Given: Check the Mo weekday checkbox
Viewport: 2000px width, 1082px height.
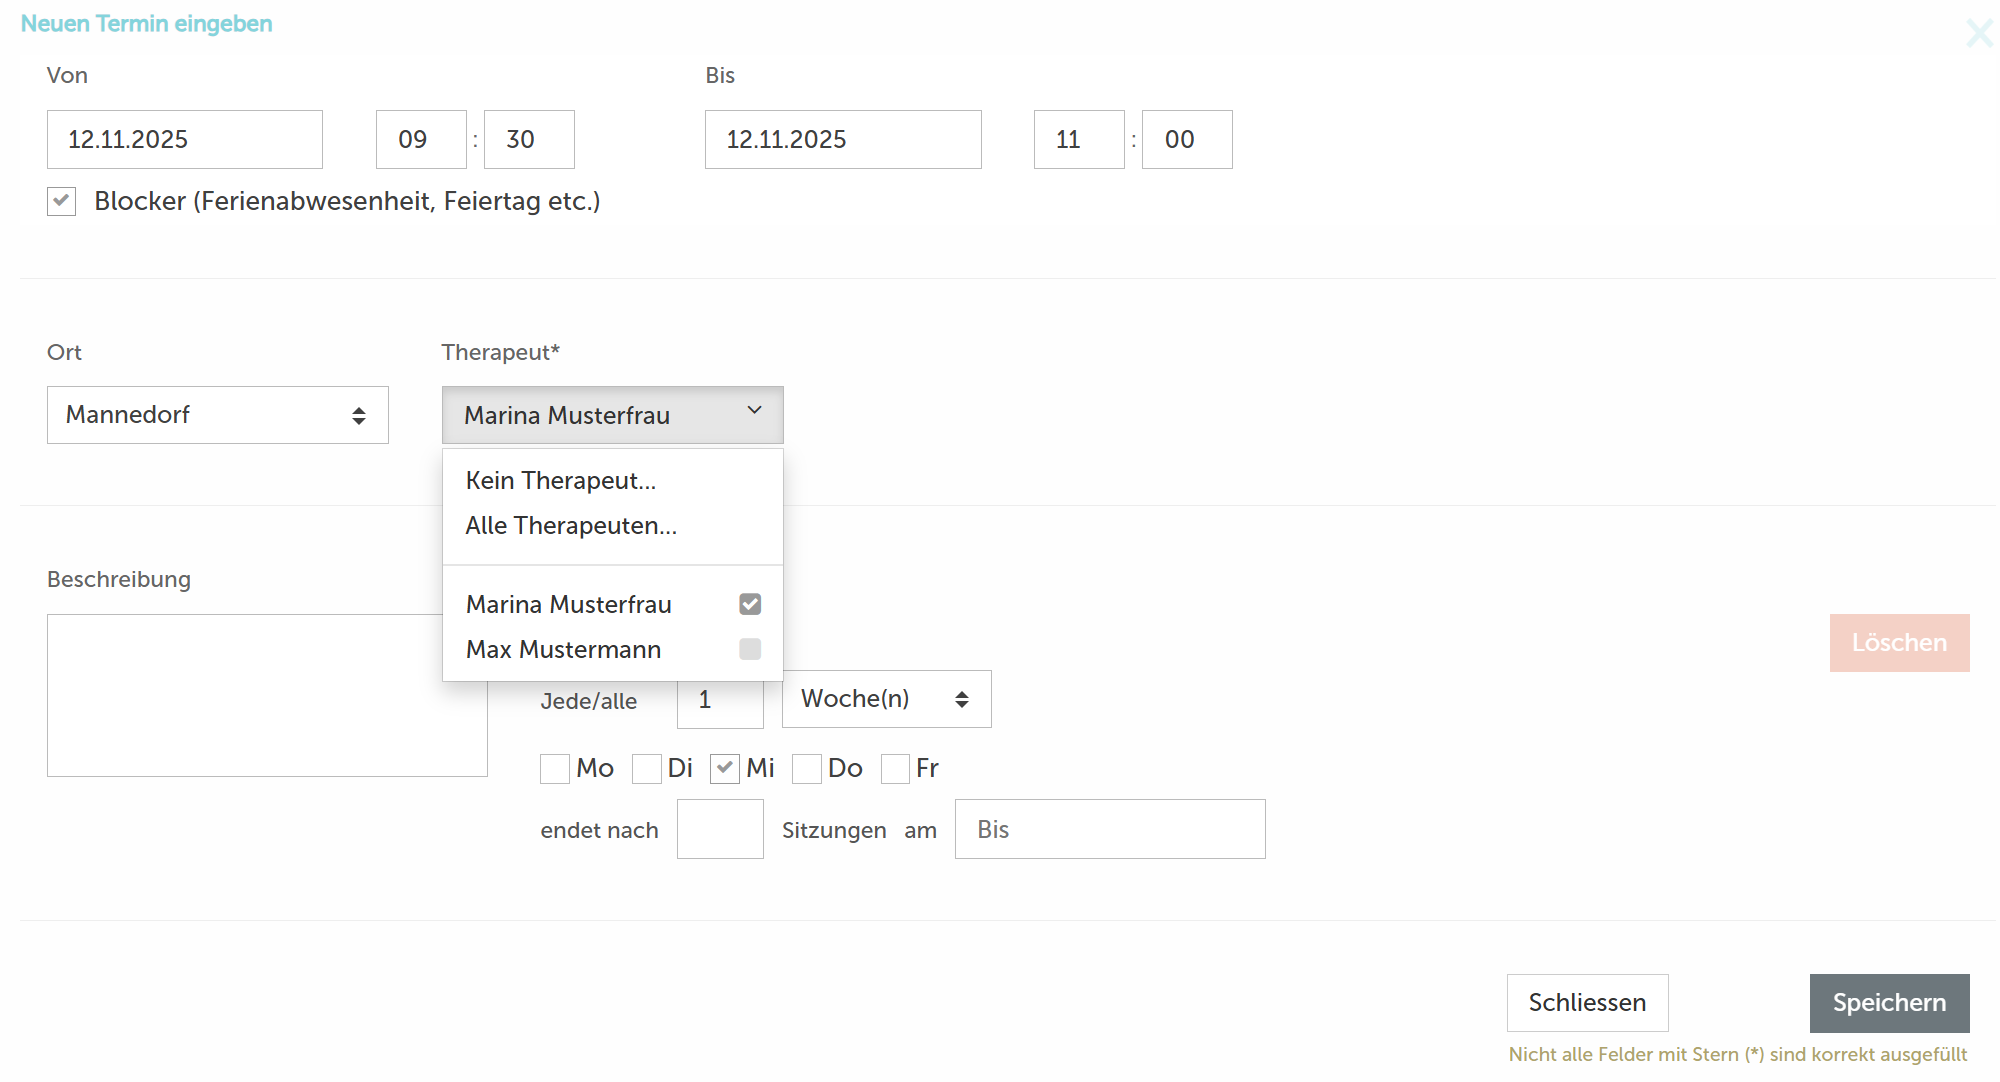Looking at the screenshot, I should coord(555,769).
